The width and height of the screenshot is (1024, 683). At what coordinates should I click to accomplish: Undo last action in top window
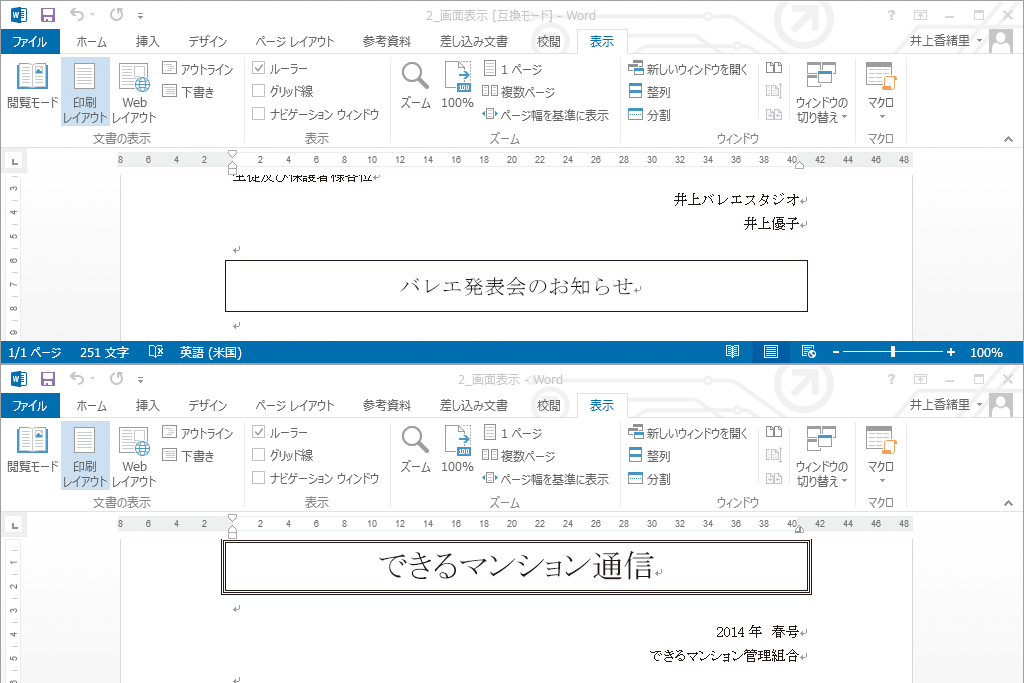pyautogui.click(x=77, y=14)
